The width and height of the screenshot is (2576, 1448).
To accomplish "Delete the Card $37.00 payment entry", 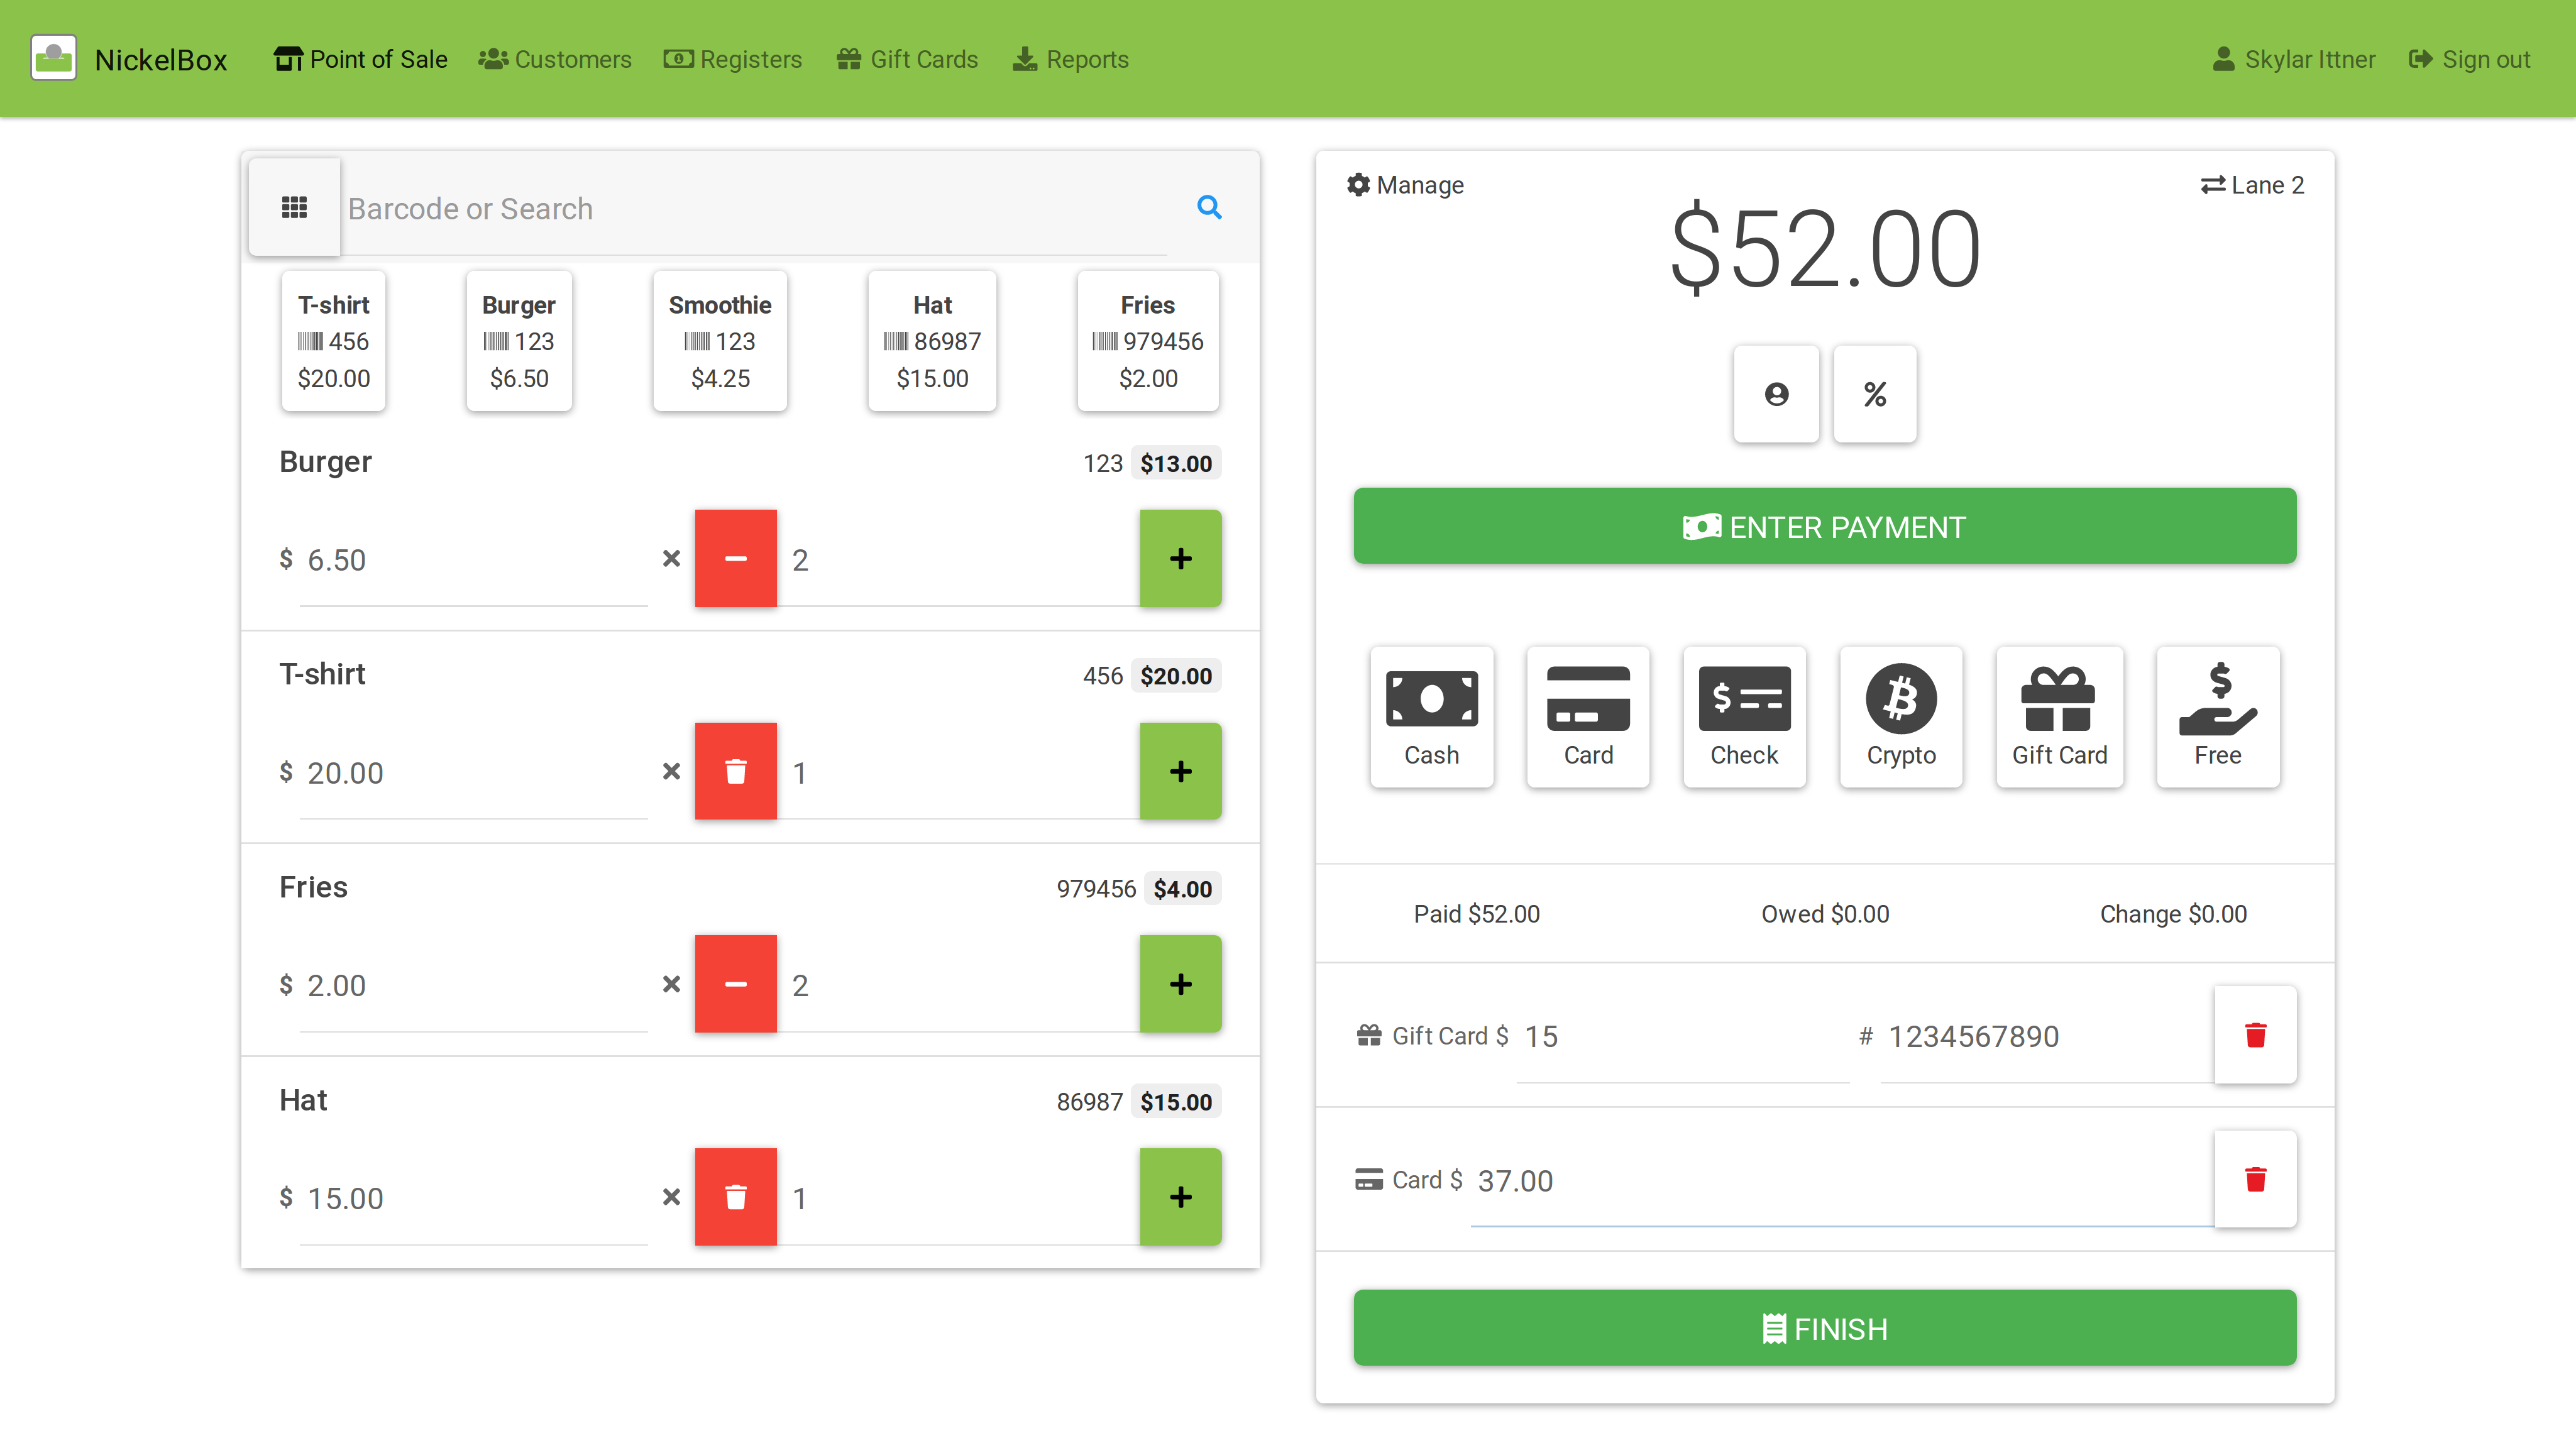I will tap(2255, 1179).
